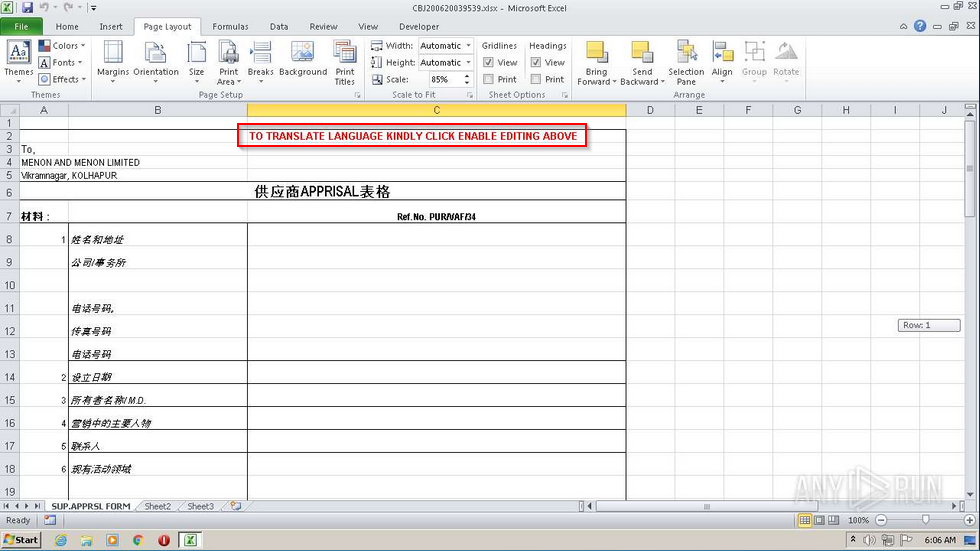Go to the last sheet tab
Viewport: 980px width, 551px height.
pos(38,506)
